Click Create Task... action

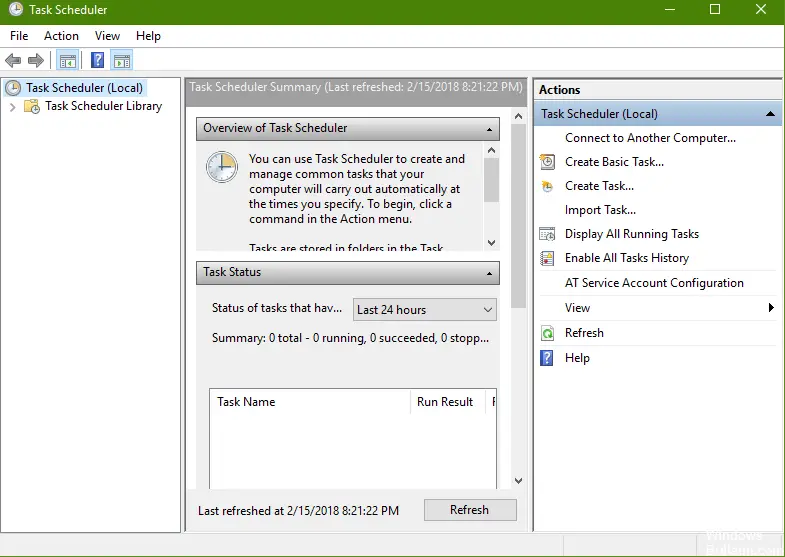(x=599, y=186)
